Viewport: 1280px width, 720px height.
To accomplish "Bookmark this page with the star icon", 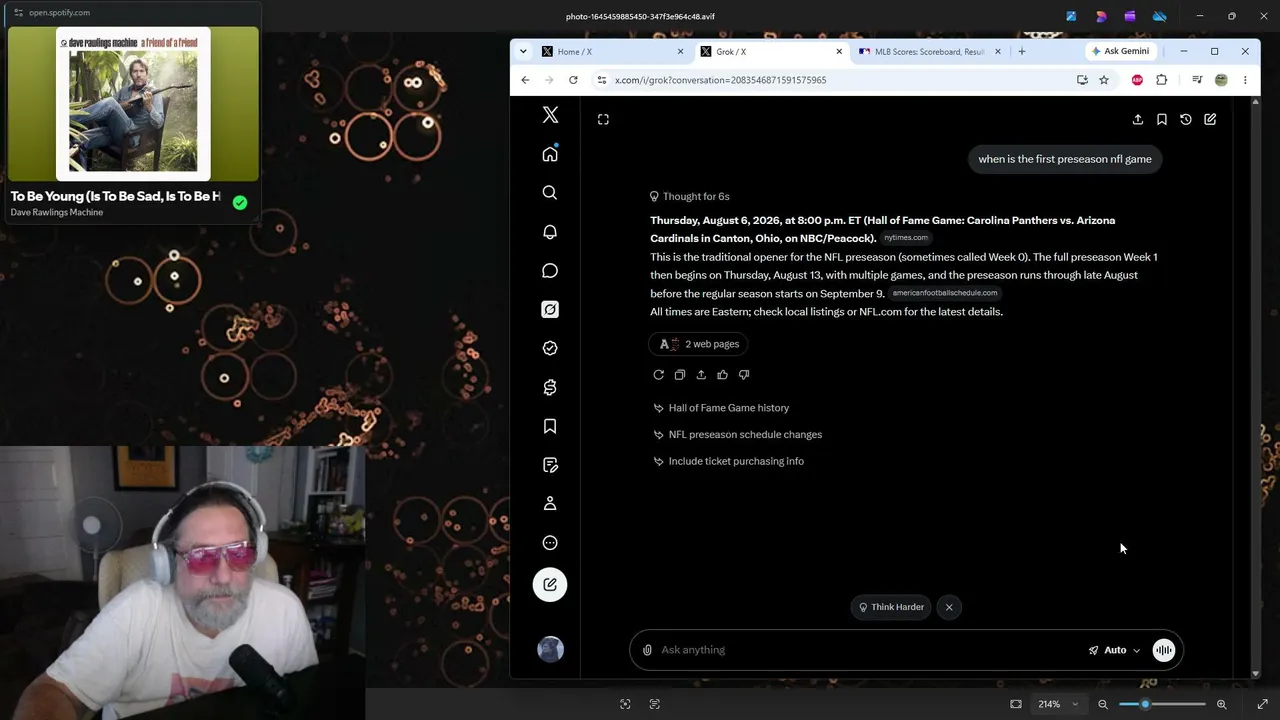I will 1104,80.
